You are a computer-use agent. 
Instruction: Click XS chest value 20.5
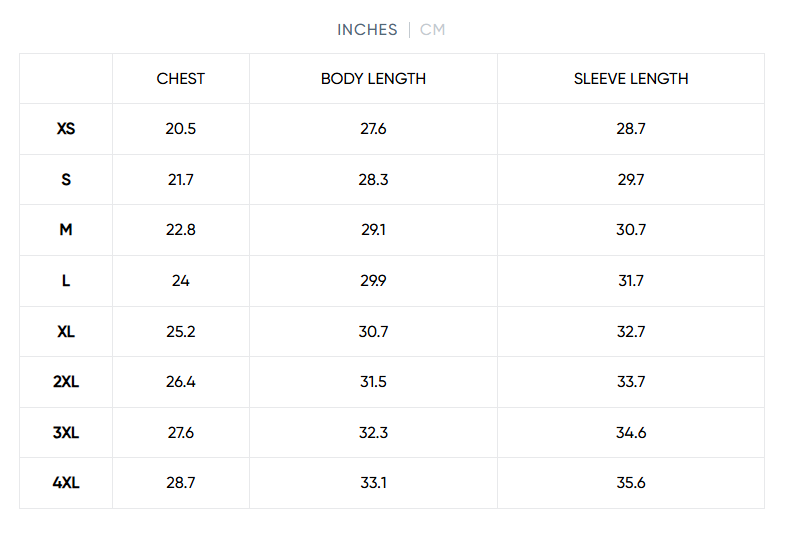(x=181, y=129)
